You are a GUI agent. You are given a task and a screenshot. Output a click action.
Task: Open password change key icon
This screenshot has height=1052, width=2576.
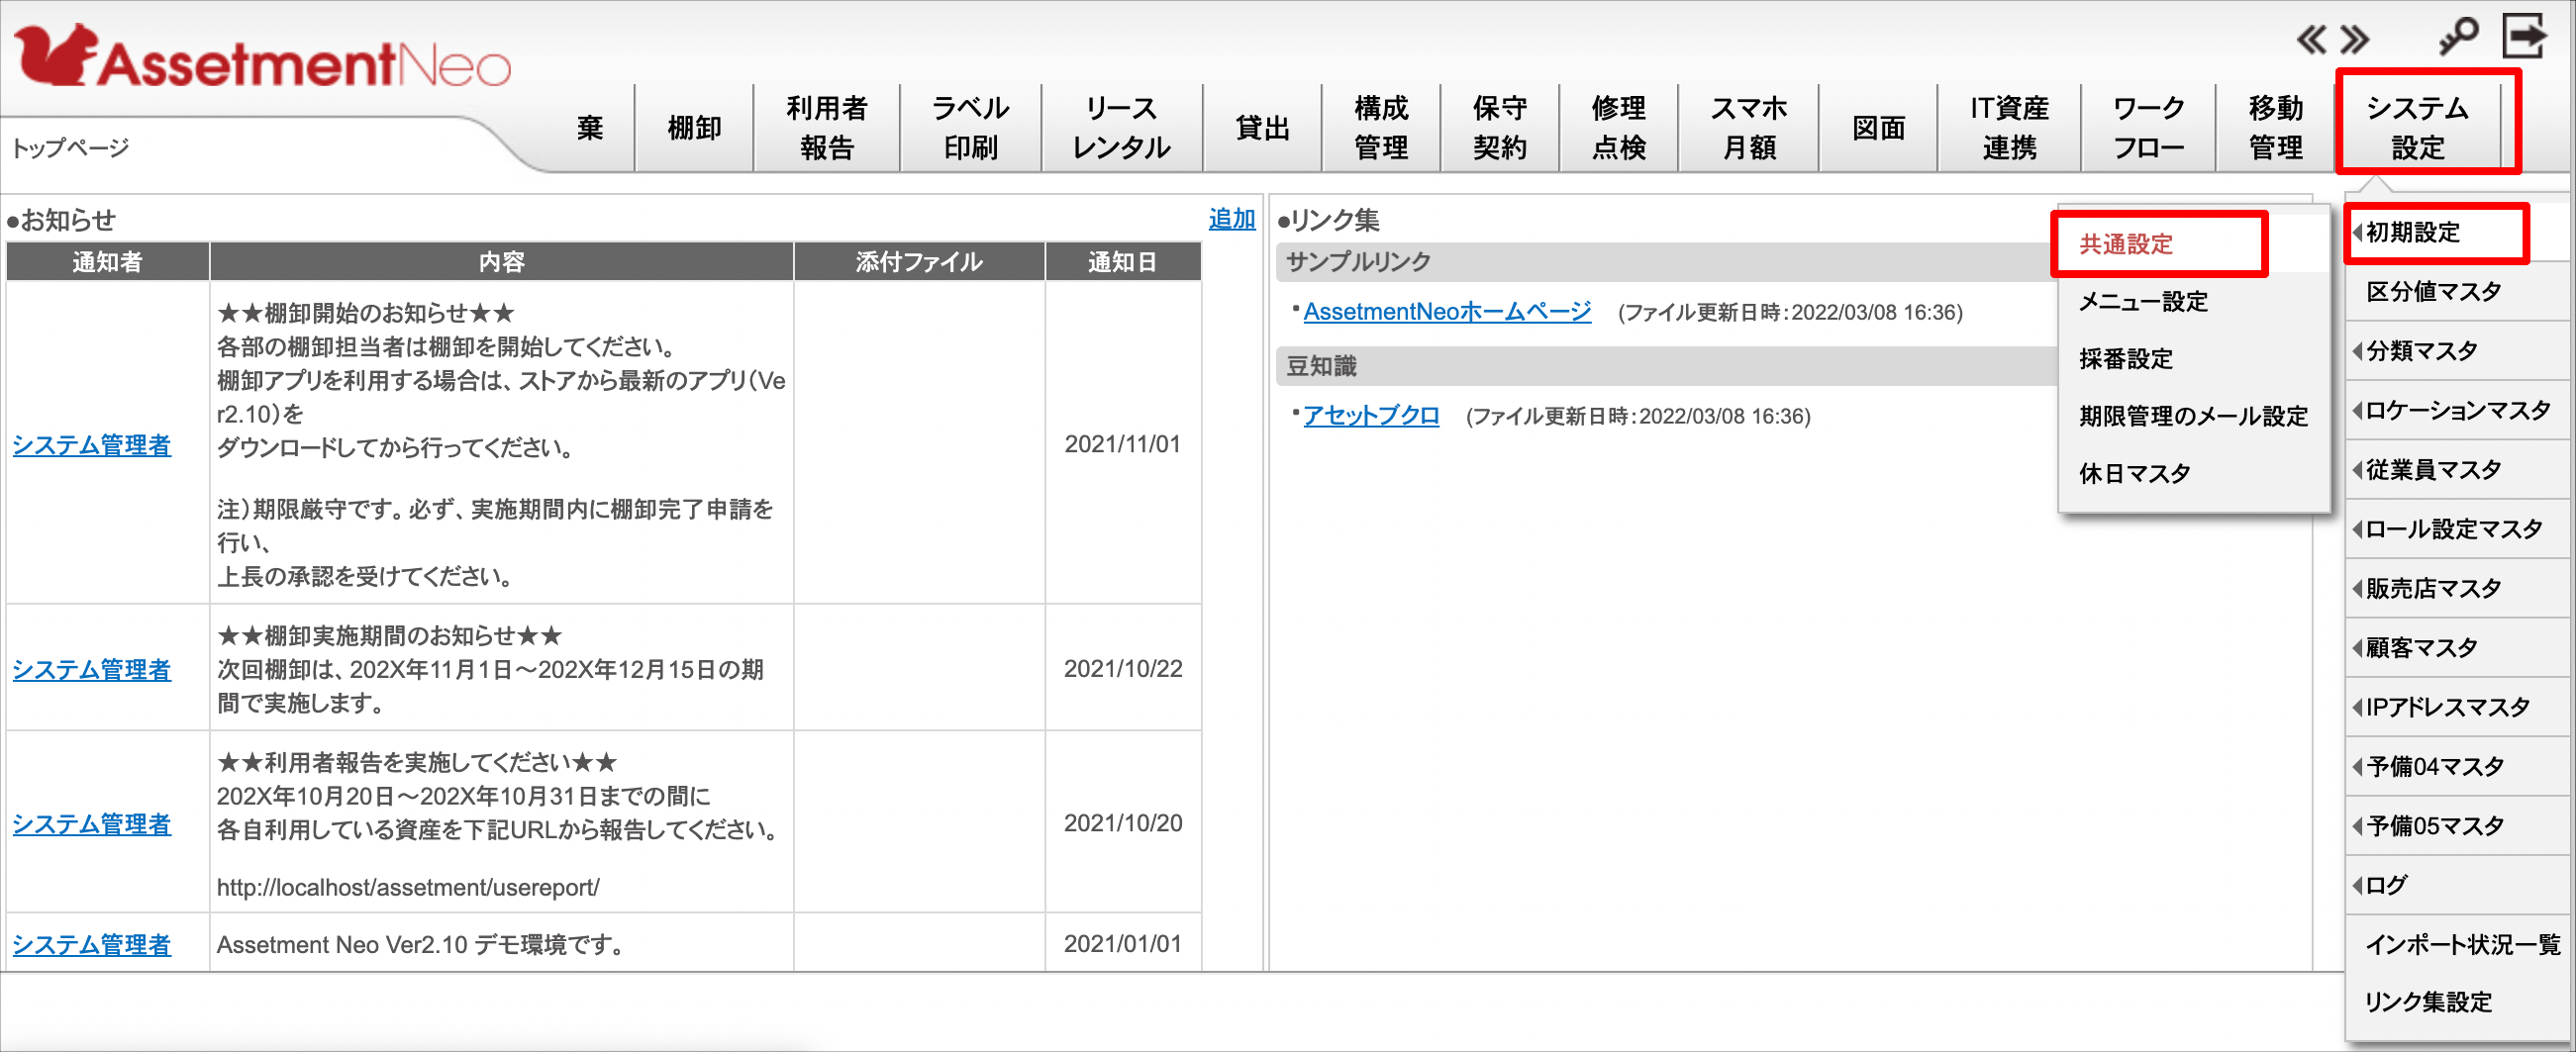2458,37
